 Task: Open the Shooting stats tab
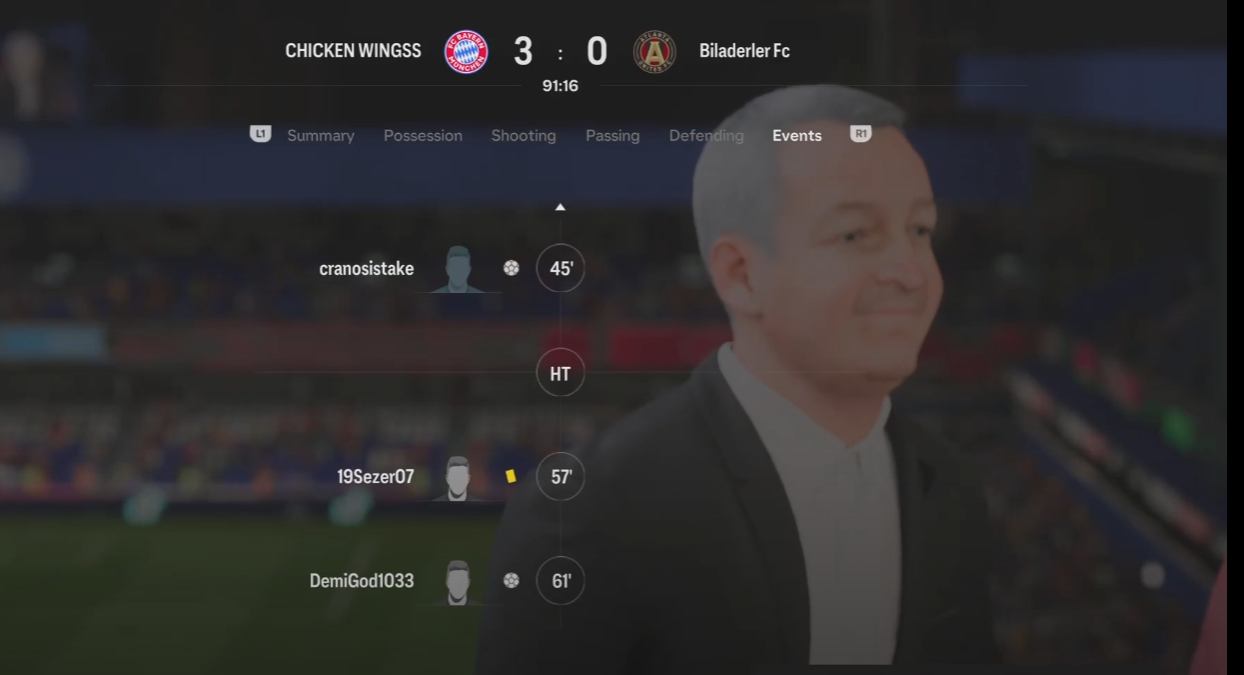(x=523, y=135)
